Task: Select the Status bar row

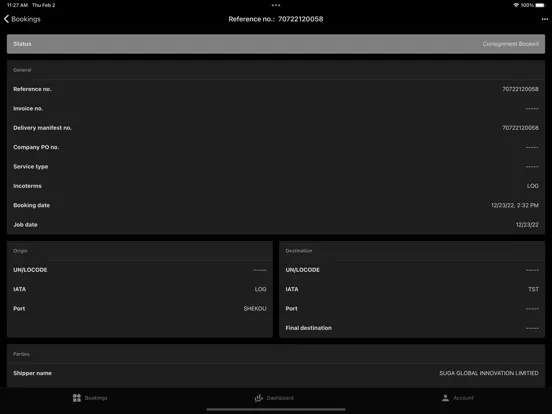Action: 276,44
